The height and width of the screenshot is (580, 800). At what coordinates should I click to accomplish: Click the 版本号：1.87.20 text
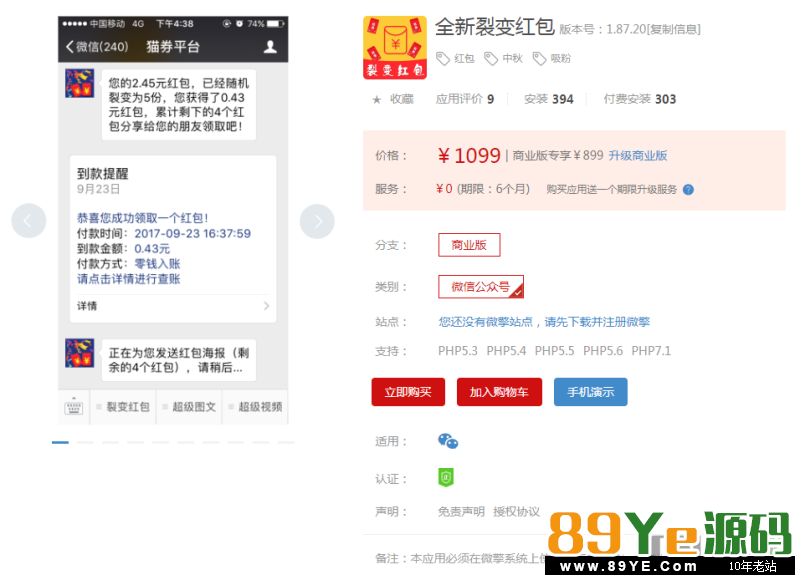click(x=603, y=29)
